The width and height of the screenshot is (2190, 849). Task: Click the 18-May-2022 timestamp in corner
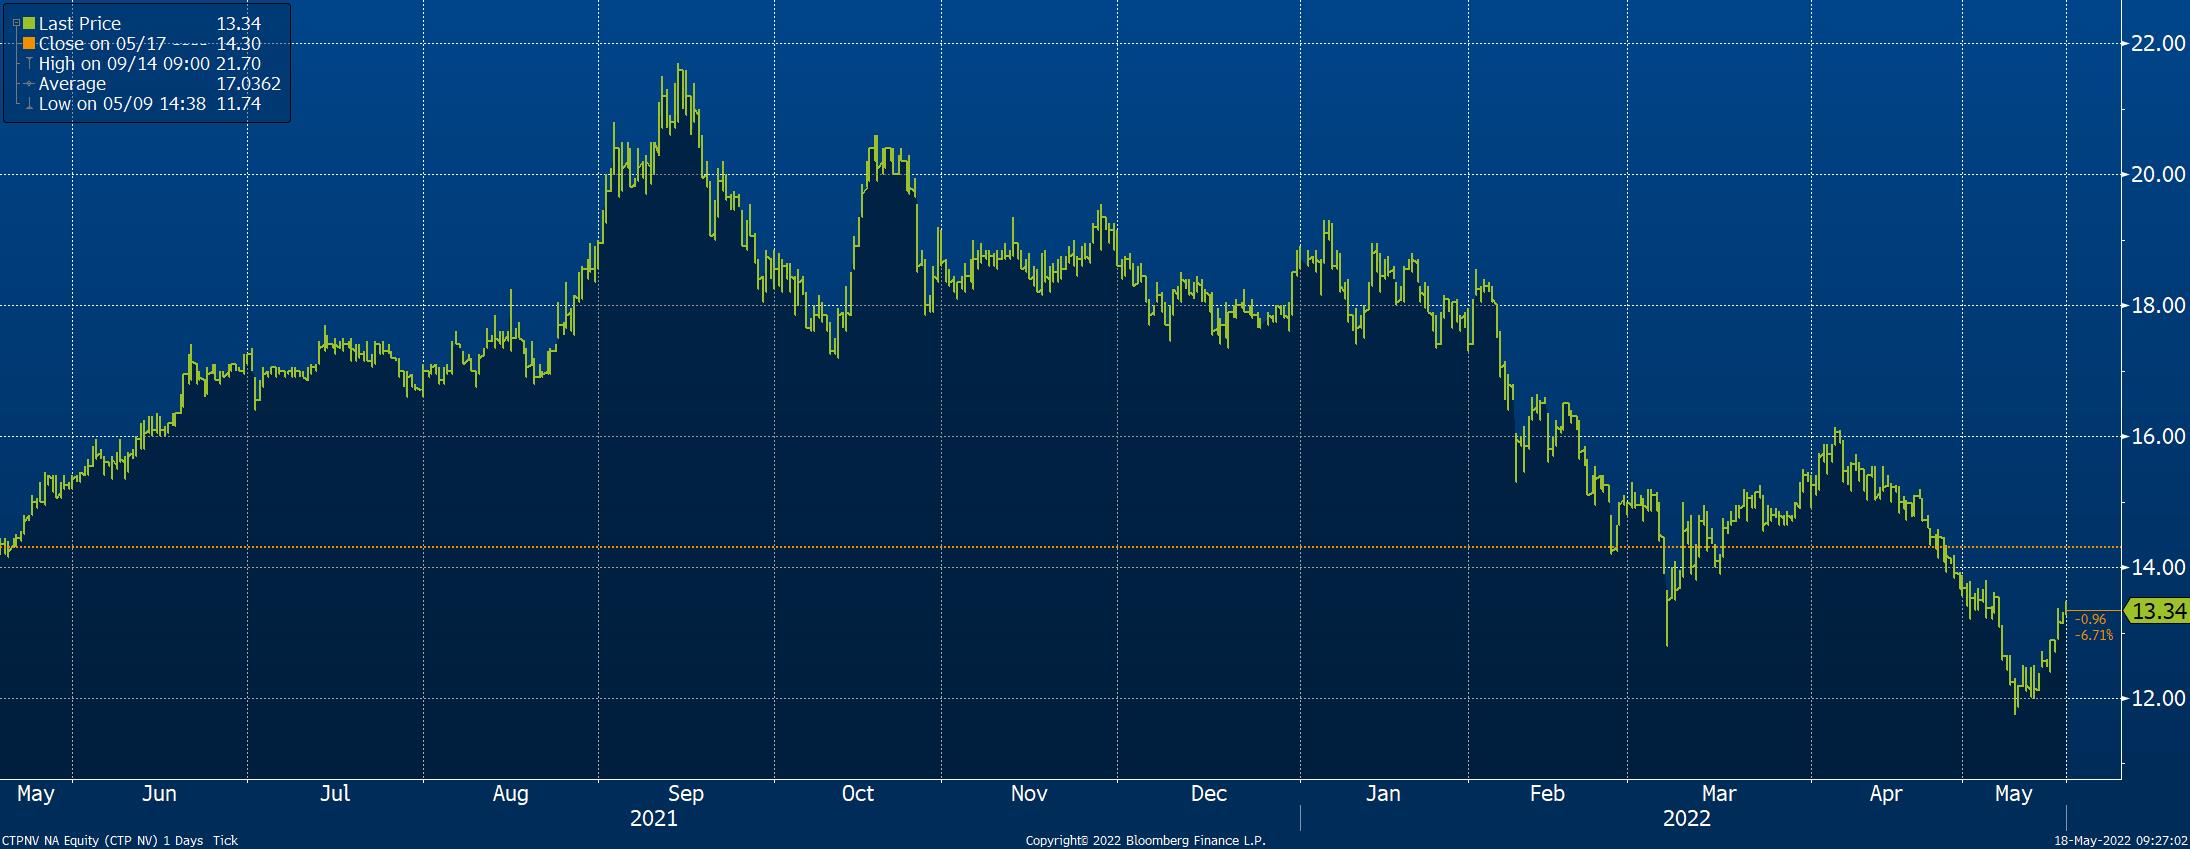point(2120,841)
